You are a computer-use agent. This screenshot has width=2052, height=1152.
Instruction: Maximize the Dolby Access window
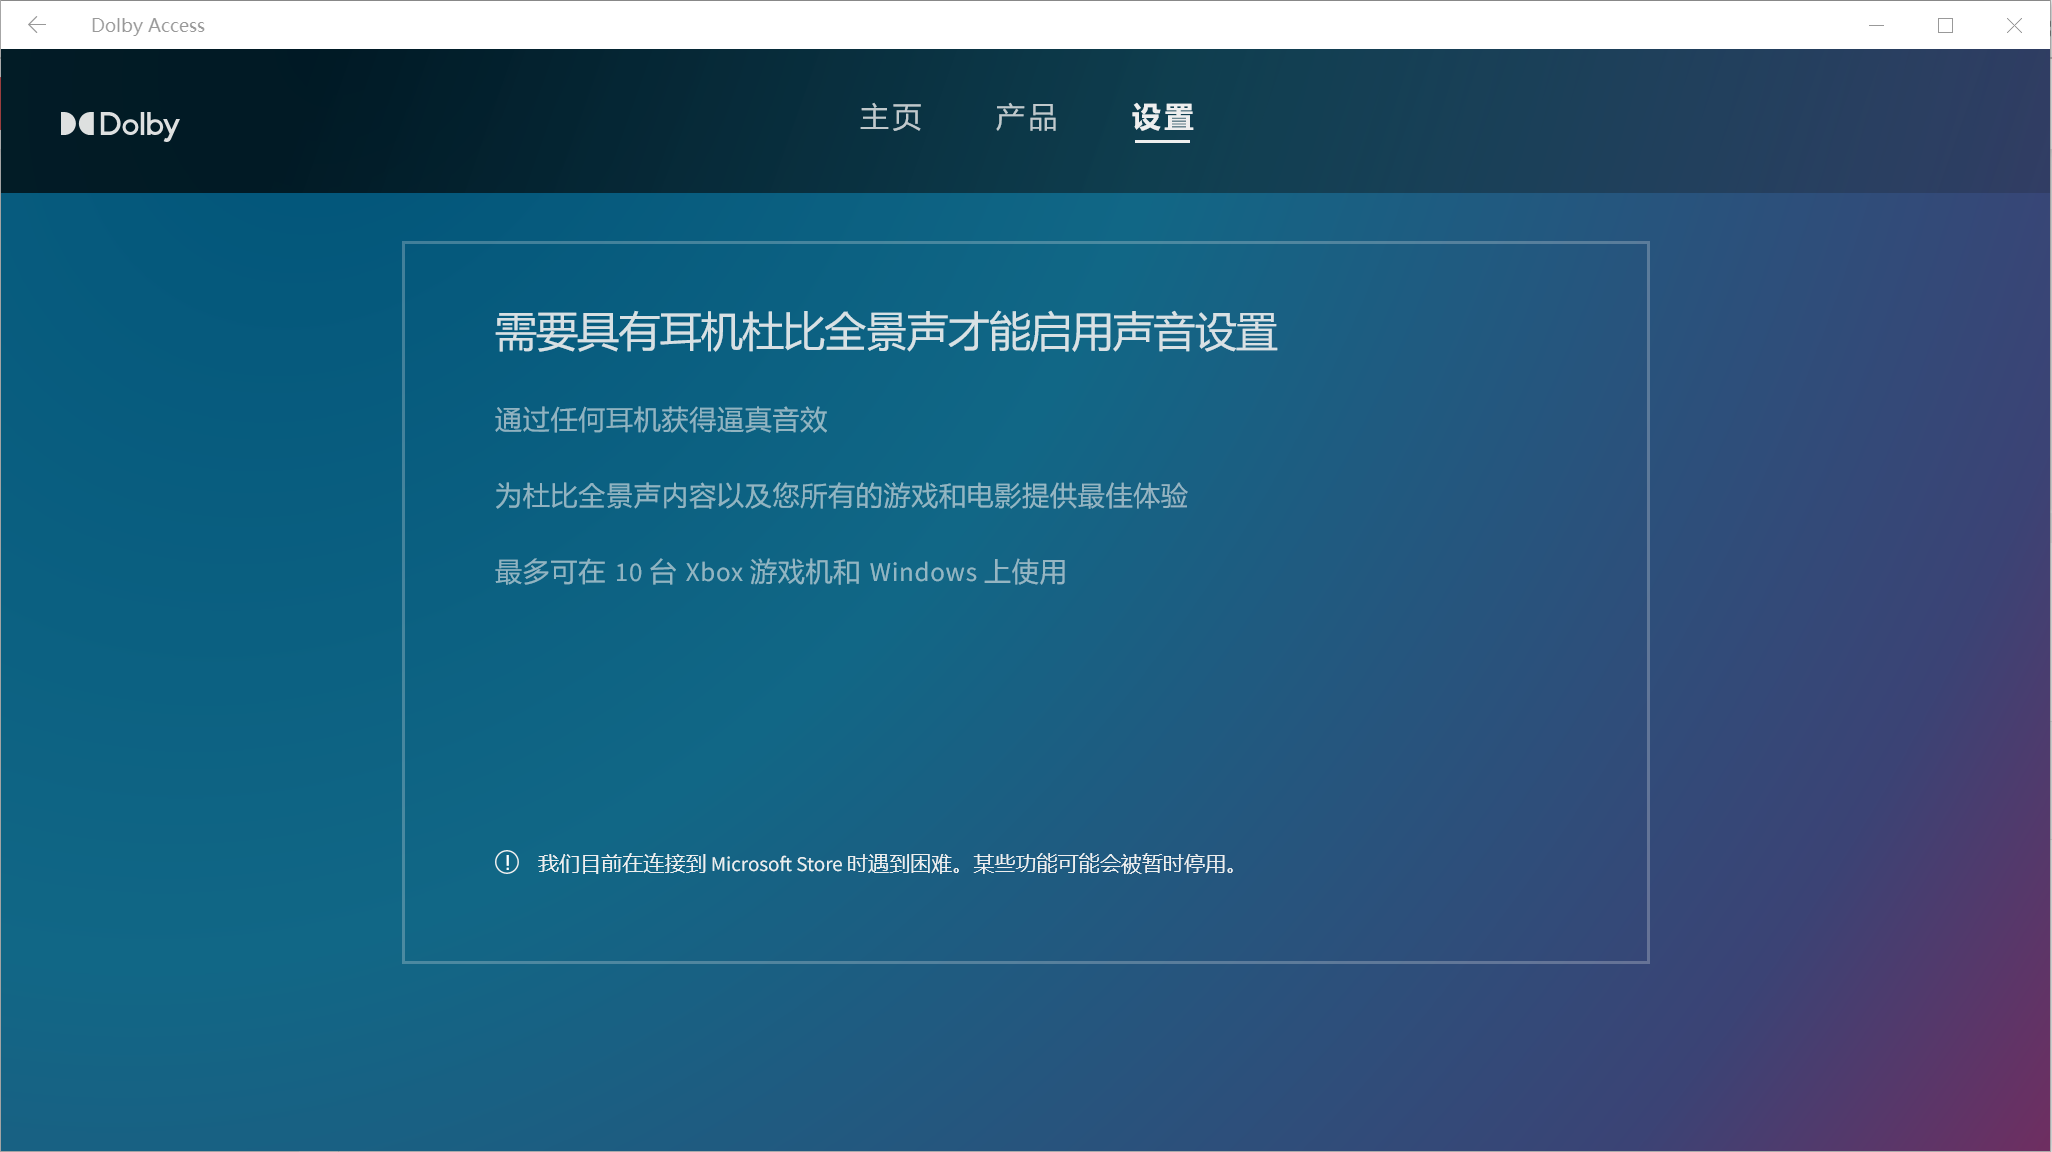1945,25
